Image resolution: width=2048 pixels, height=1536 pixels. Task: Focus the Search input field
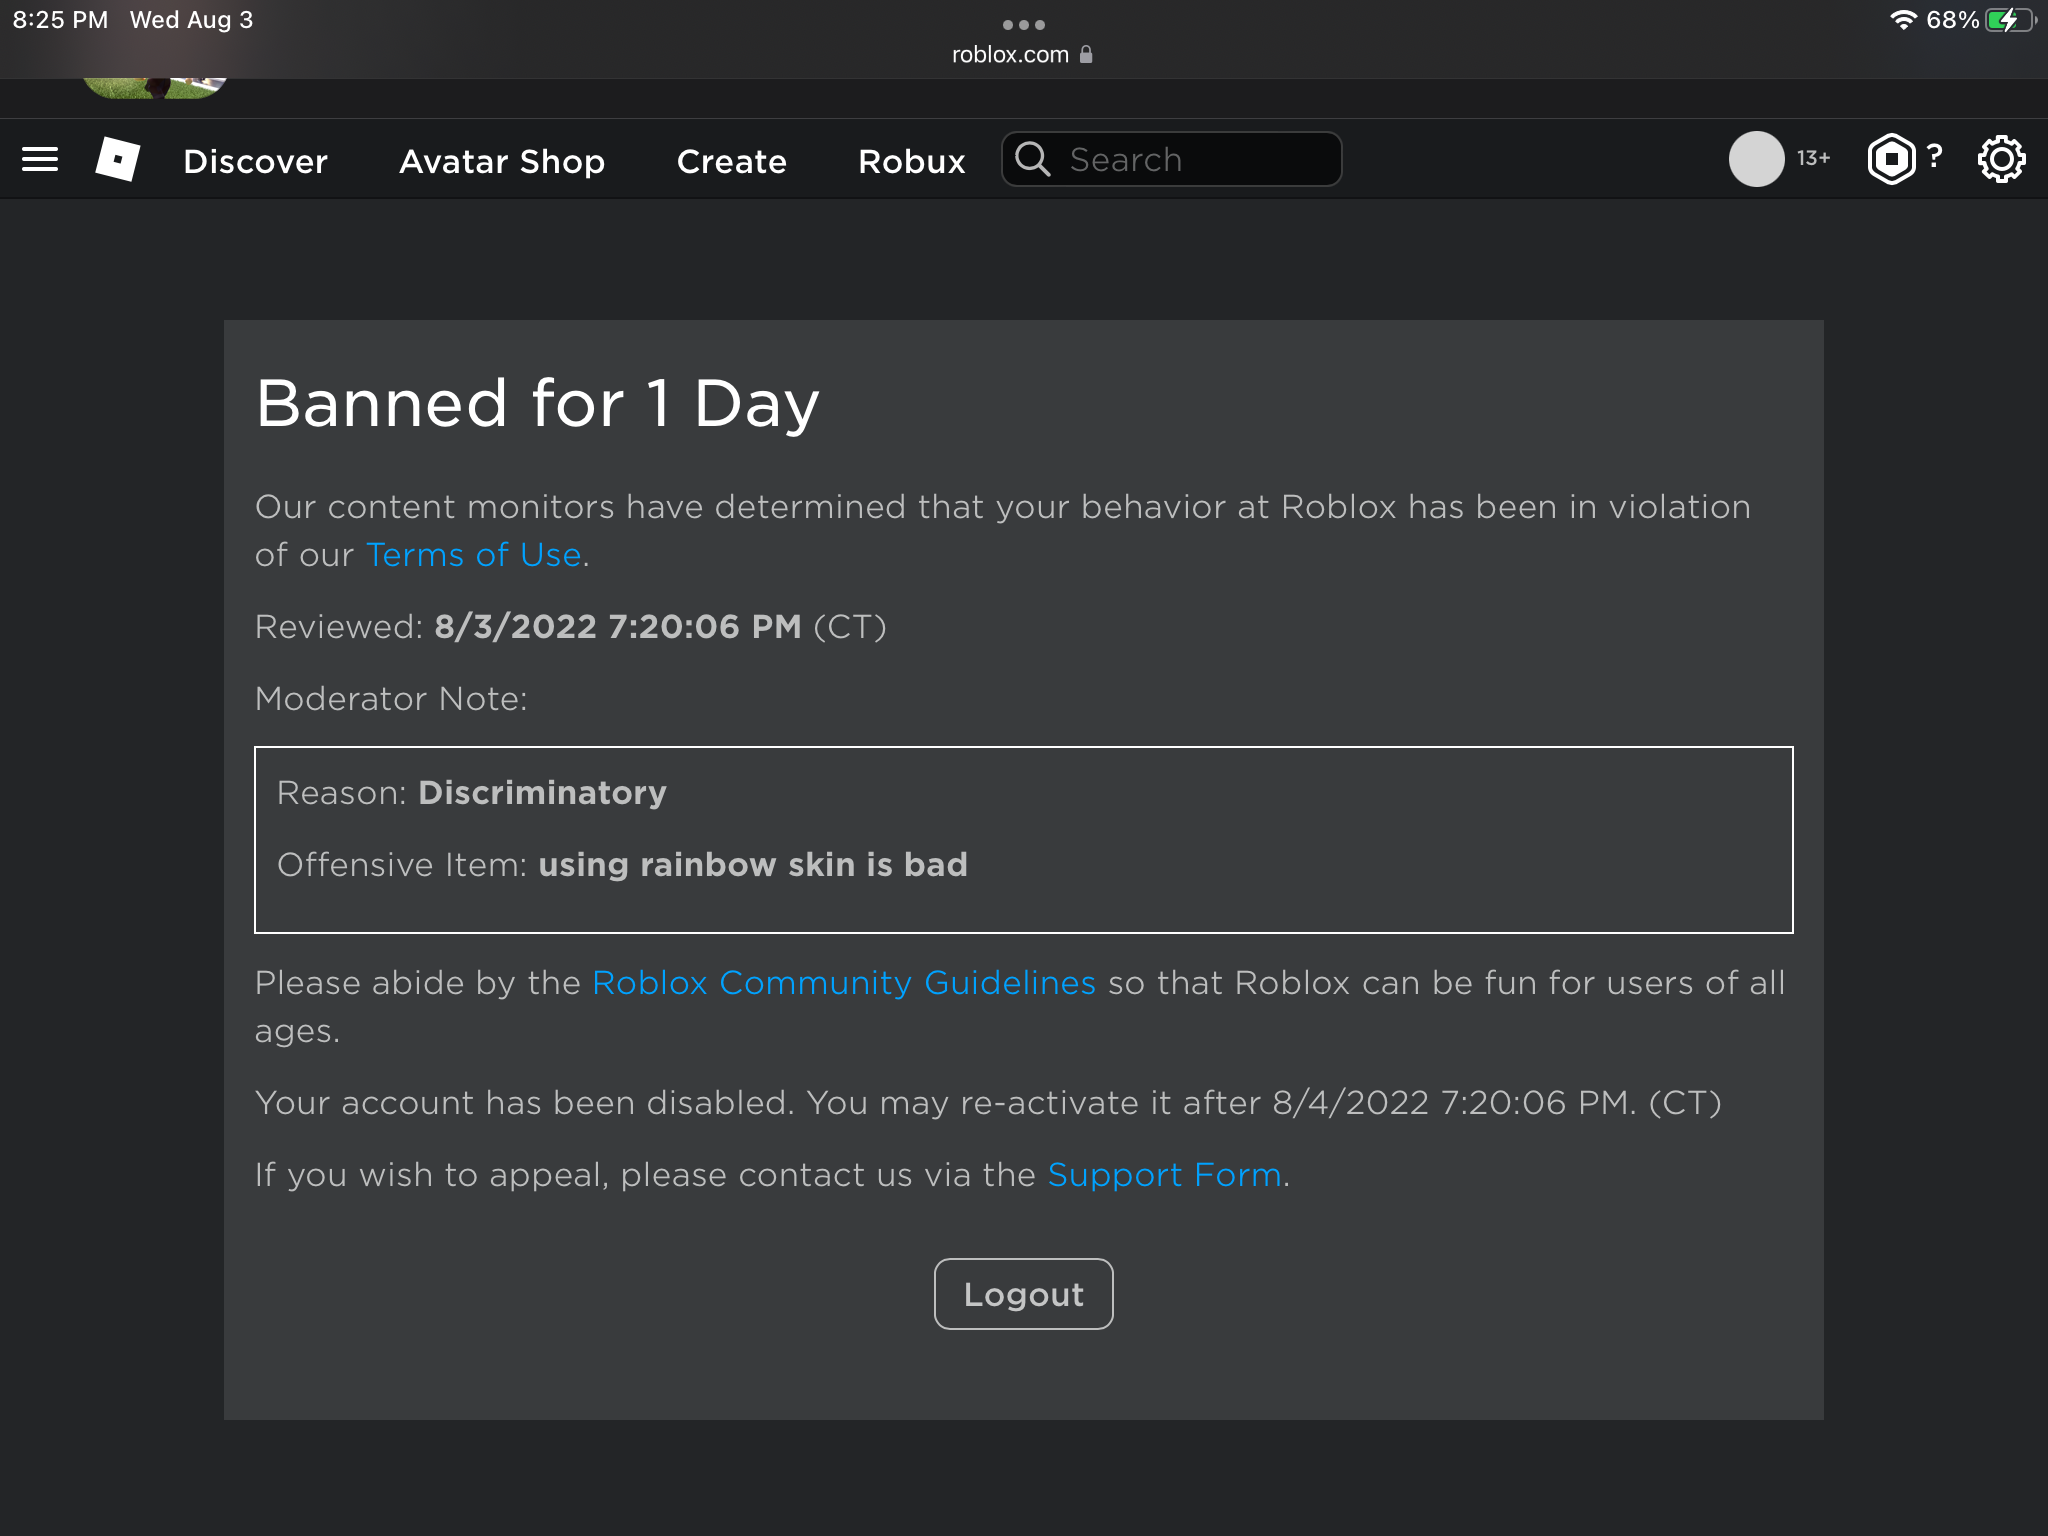tap(1172, 159)
